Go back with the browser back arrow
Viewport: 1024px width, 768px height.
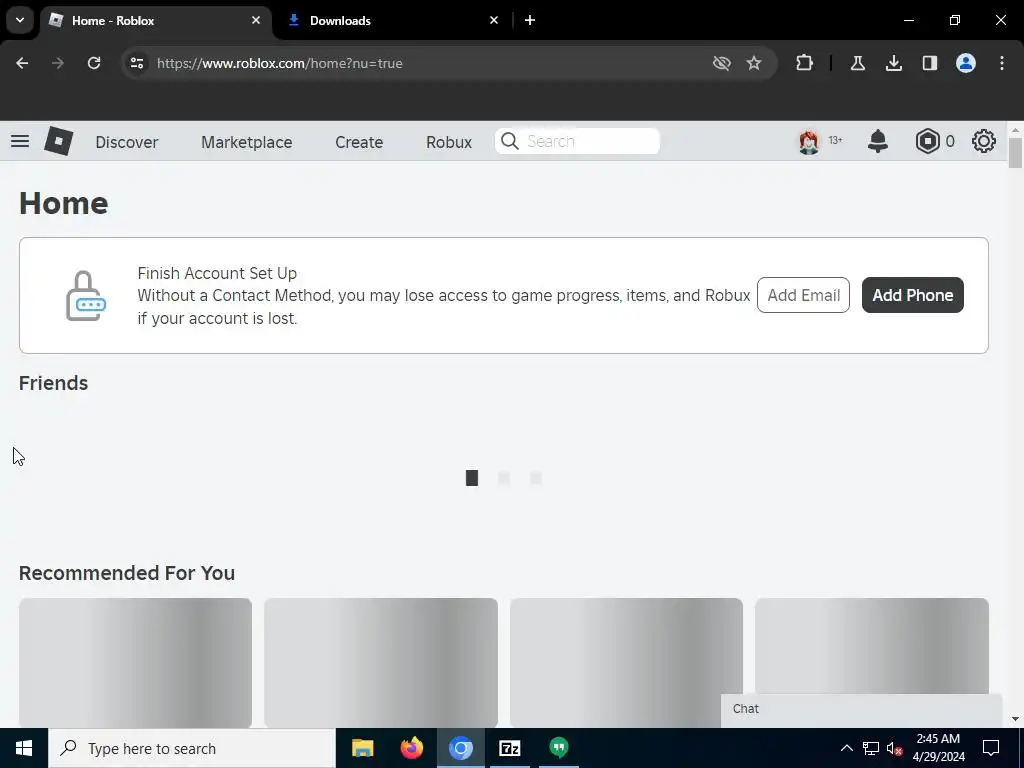tap(22, 63)
